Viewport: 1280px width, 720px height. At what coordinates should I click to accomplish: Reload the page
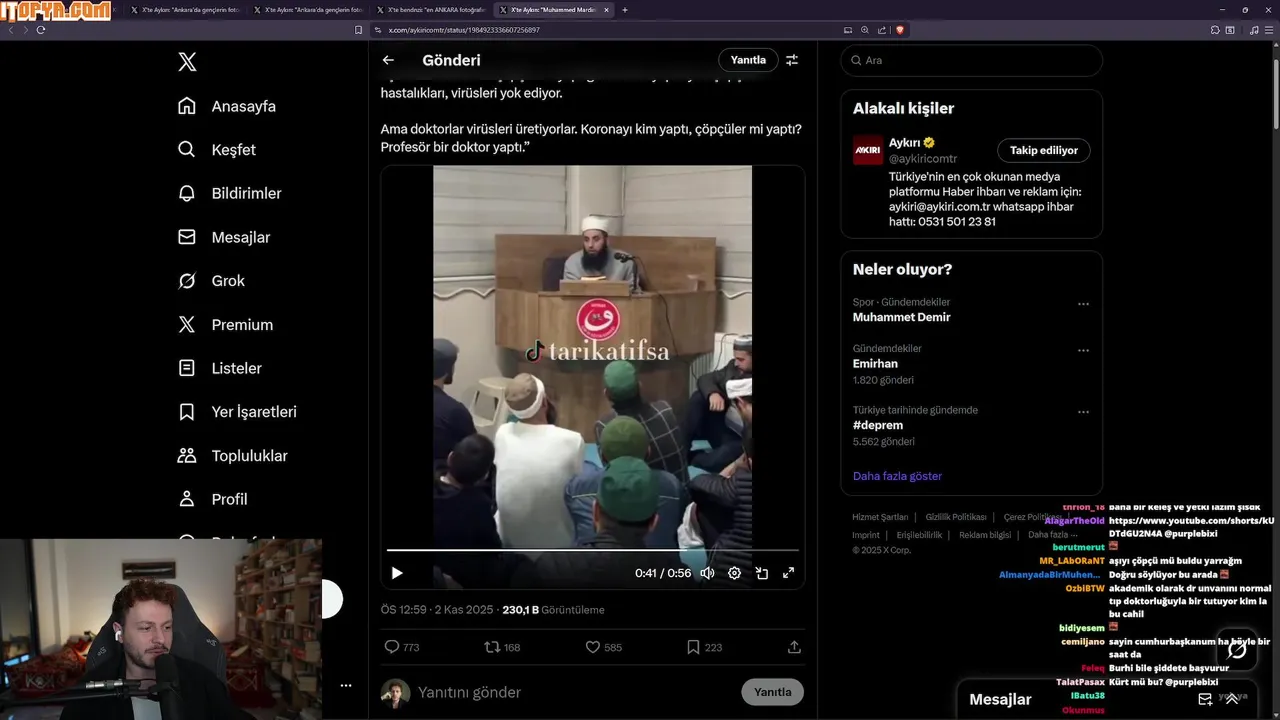coord(41,30)
